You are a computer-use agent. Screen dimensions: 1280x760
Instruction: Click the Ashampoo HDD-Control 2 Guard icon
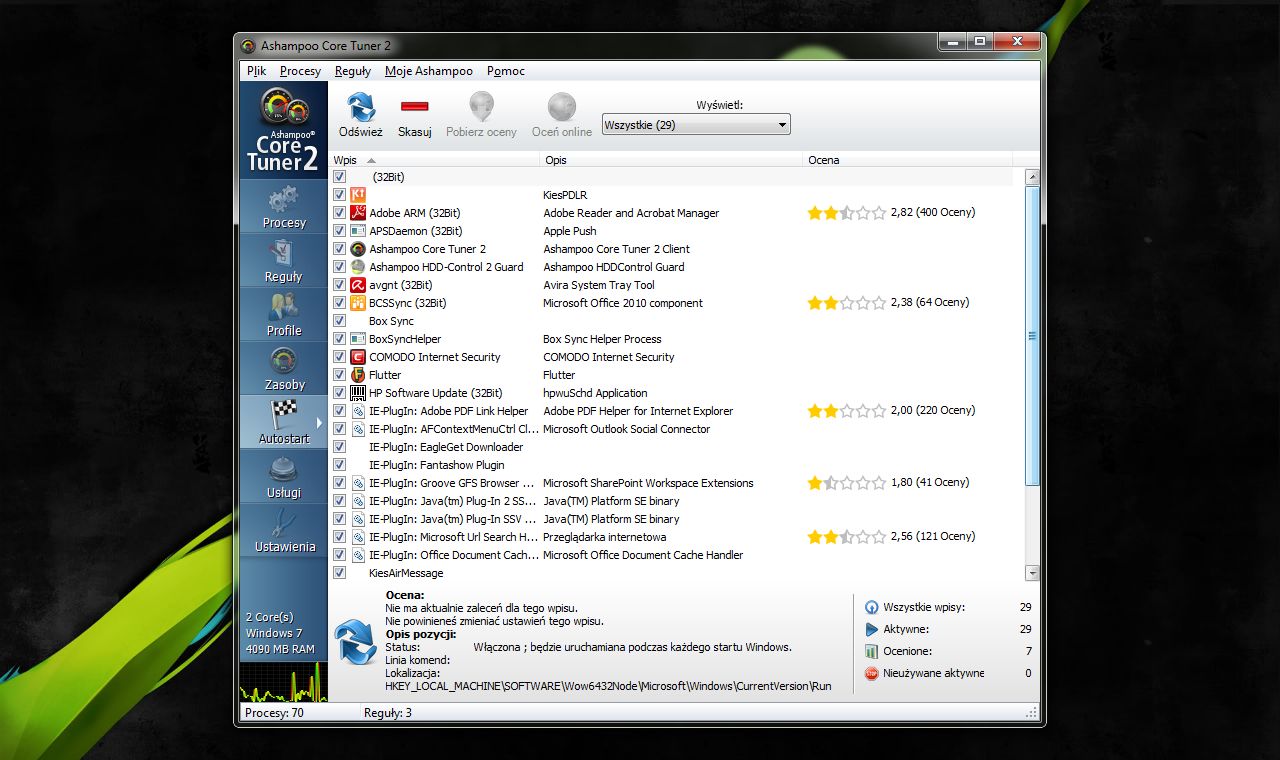[358, 267]
